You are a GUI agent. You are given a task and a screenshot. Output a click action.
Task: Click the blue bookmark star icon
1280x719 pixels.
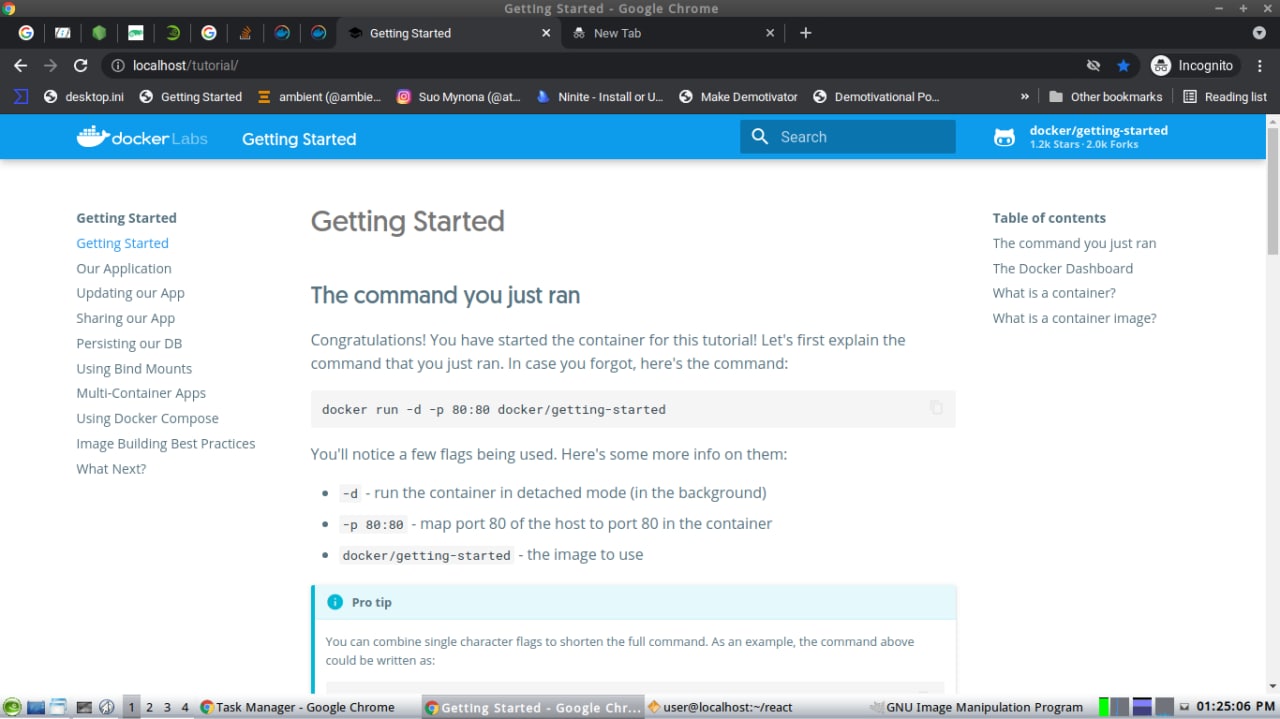click(x=1123, y=65)
